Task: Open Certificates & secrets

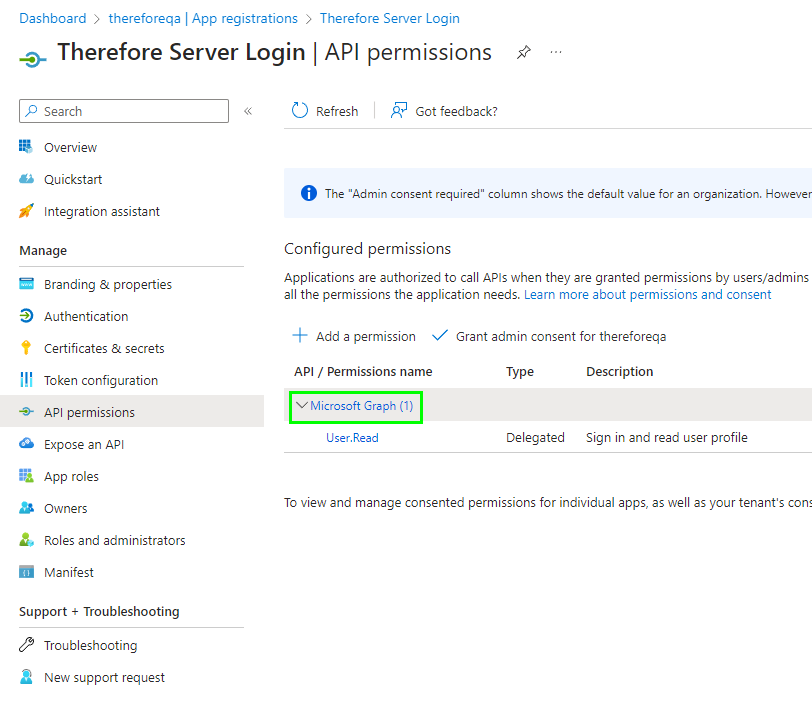Action: pos(105,348)
